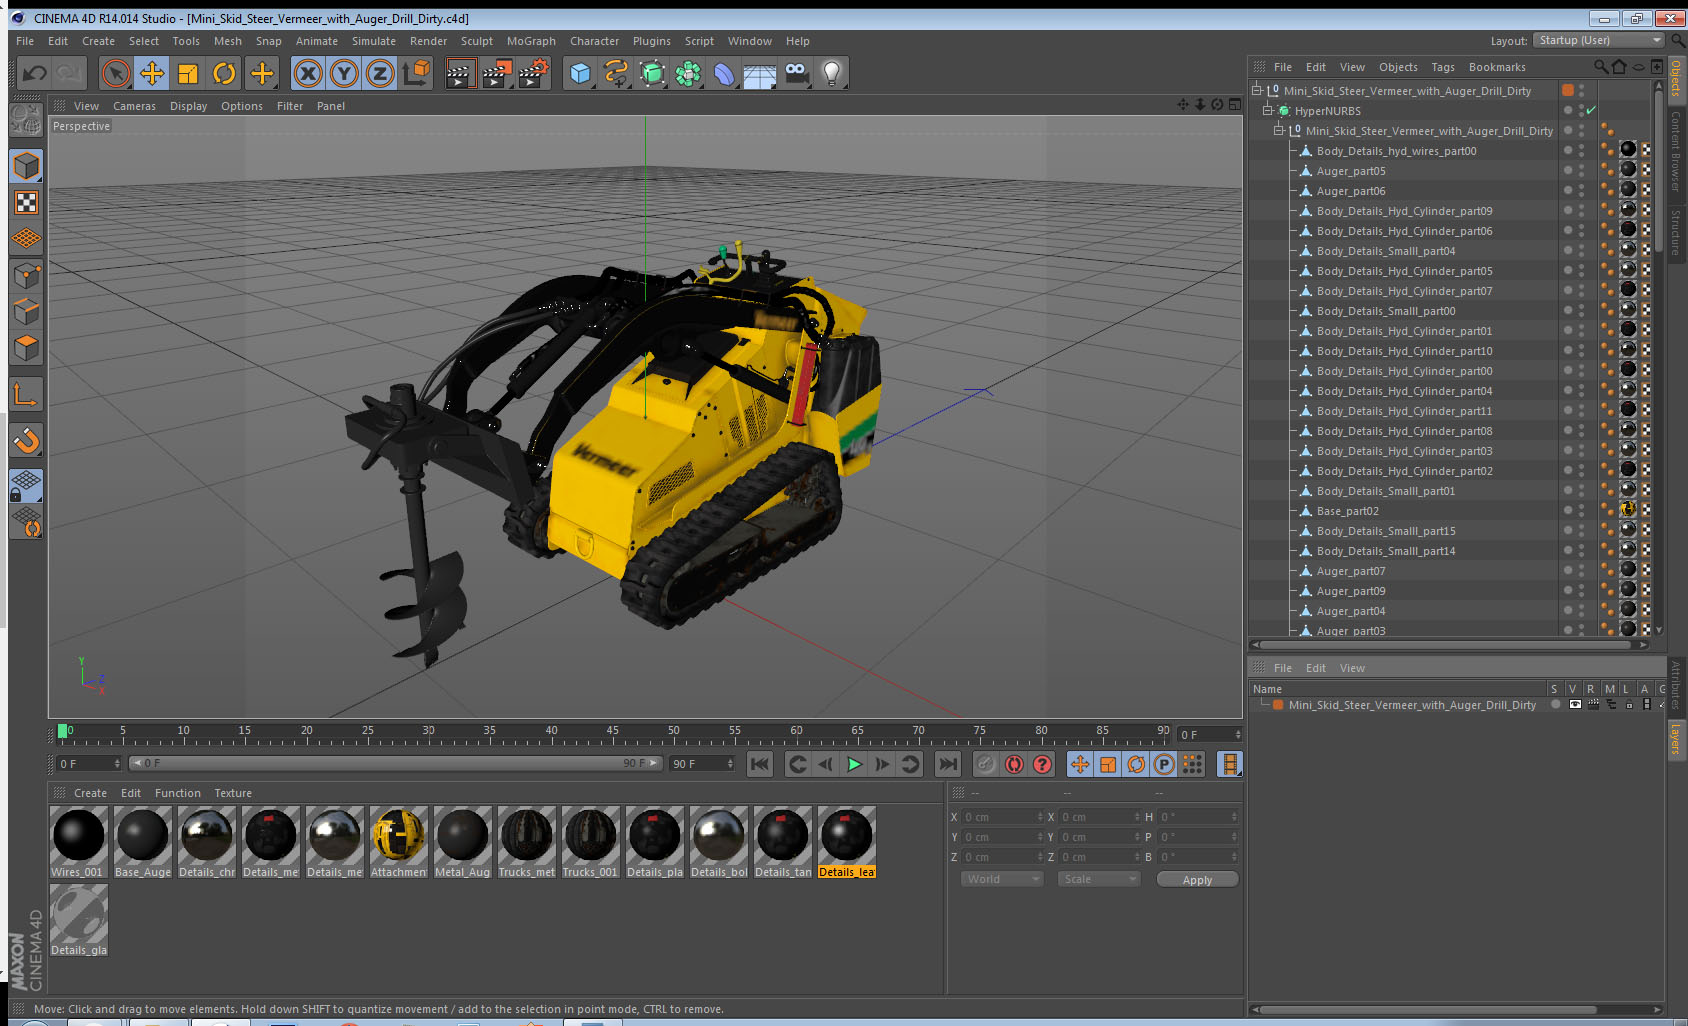Toggle Parameter keyframe recording
The image size is (1688, 1026).
tap(1164, 764)
